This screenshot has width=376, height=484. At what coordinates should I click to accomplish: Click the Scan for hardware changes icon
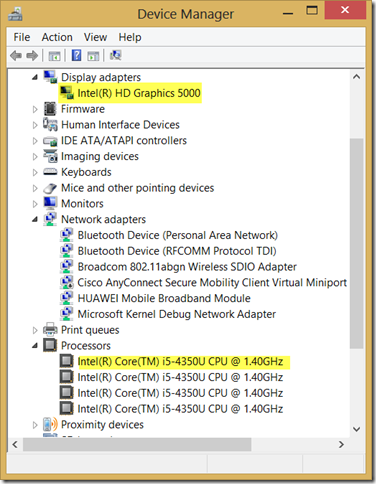click(x=116, y=55)
